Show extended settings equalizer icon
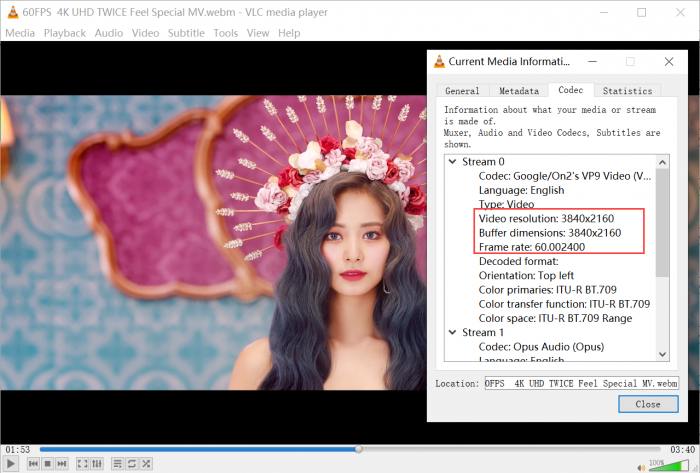This screenshot has width=700, height=473. point(97,464)
